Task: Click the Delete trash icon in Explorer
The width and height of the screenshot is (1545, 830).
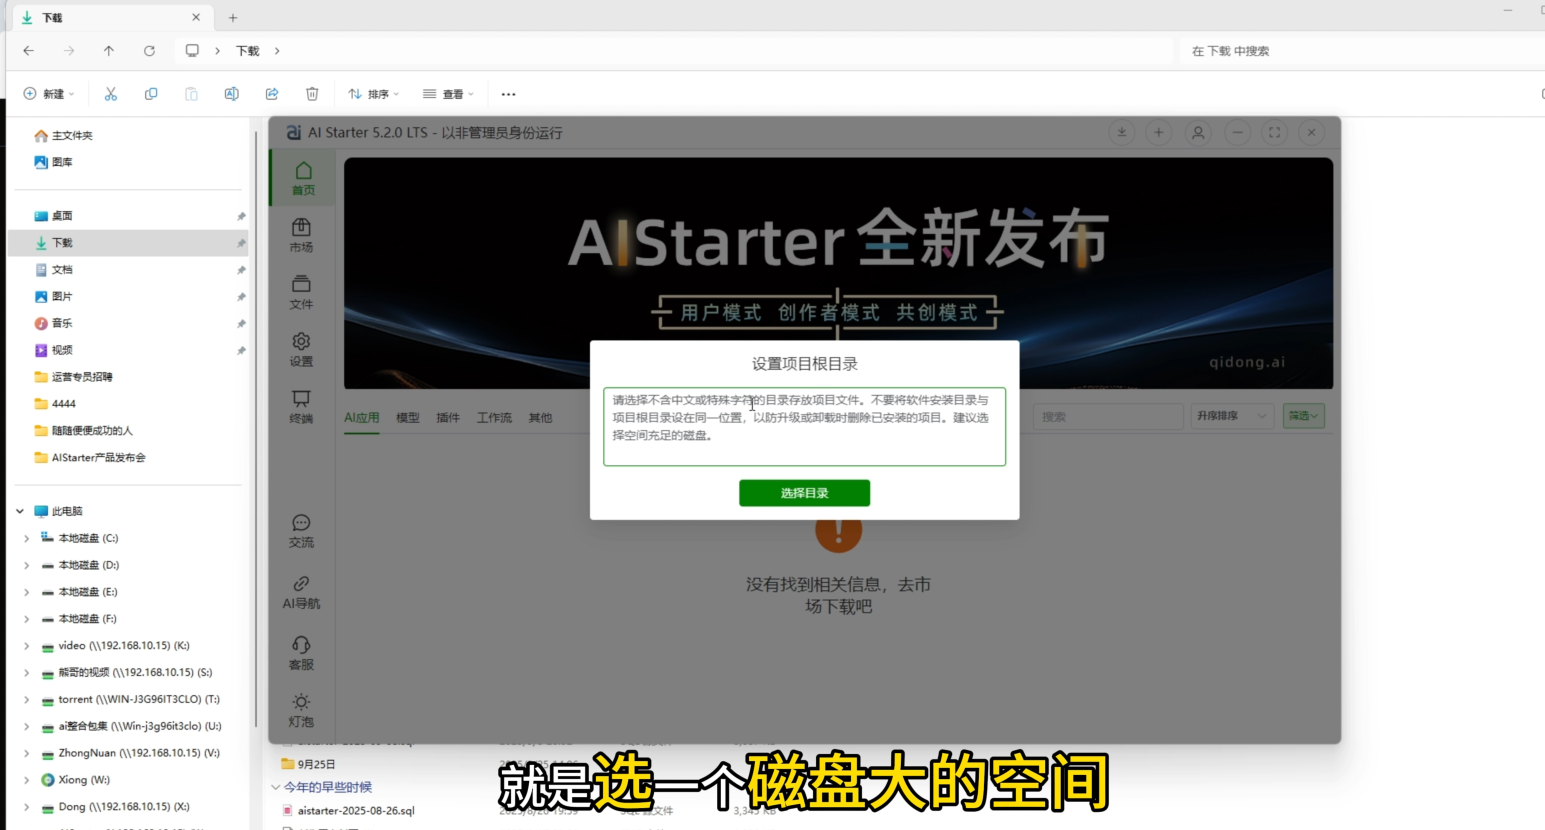Action: [312, 94]
